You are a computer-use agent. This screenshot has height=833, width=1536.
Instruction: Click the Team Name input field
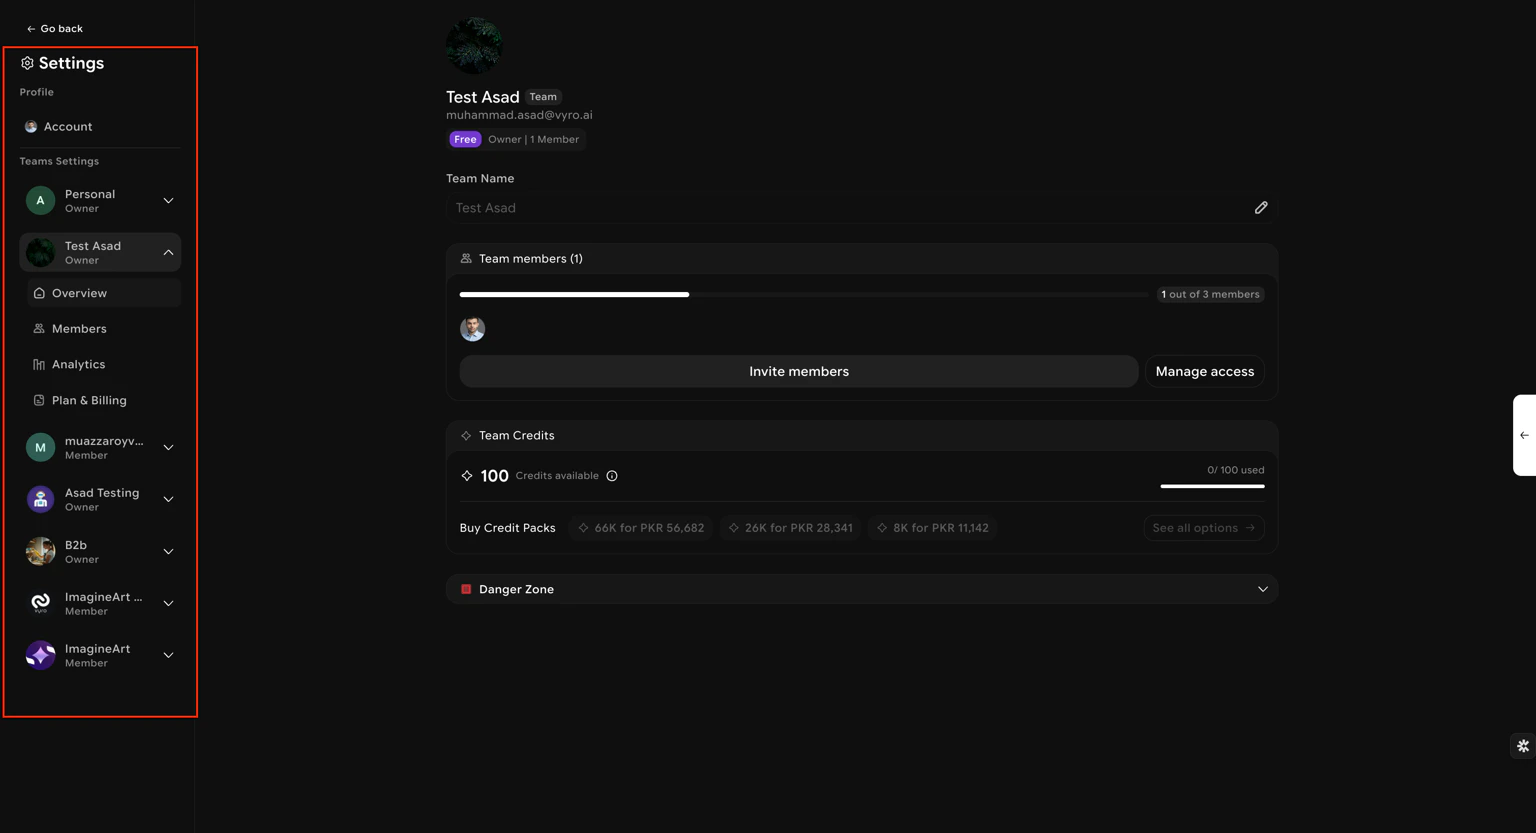coord(862,208)
